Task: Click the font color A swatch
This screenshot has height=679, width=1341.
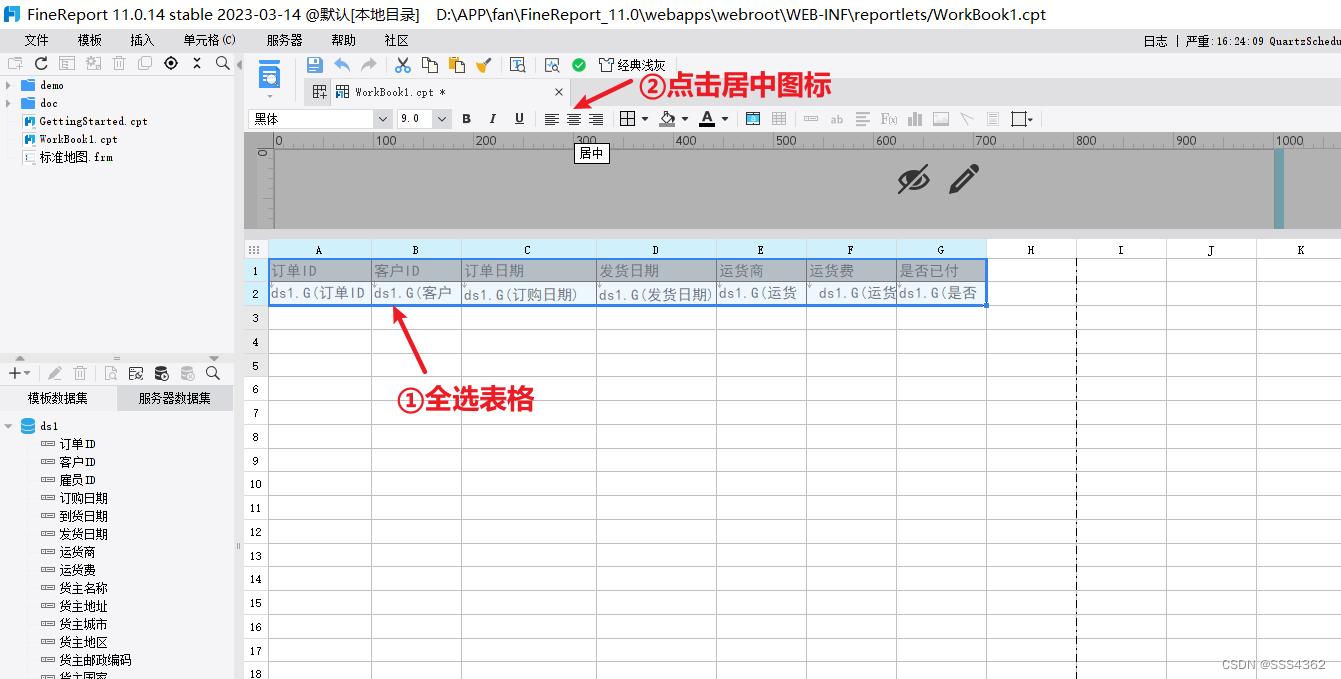Action: point(708,119)
